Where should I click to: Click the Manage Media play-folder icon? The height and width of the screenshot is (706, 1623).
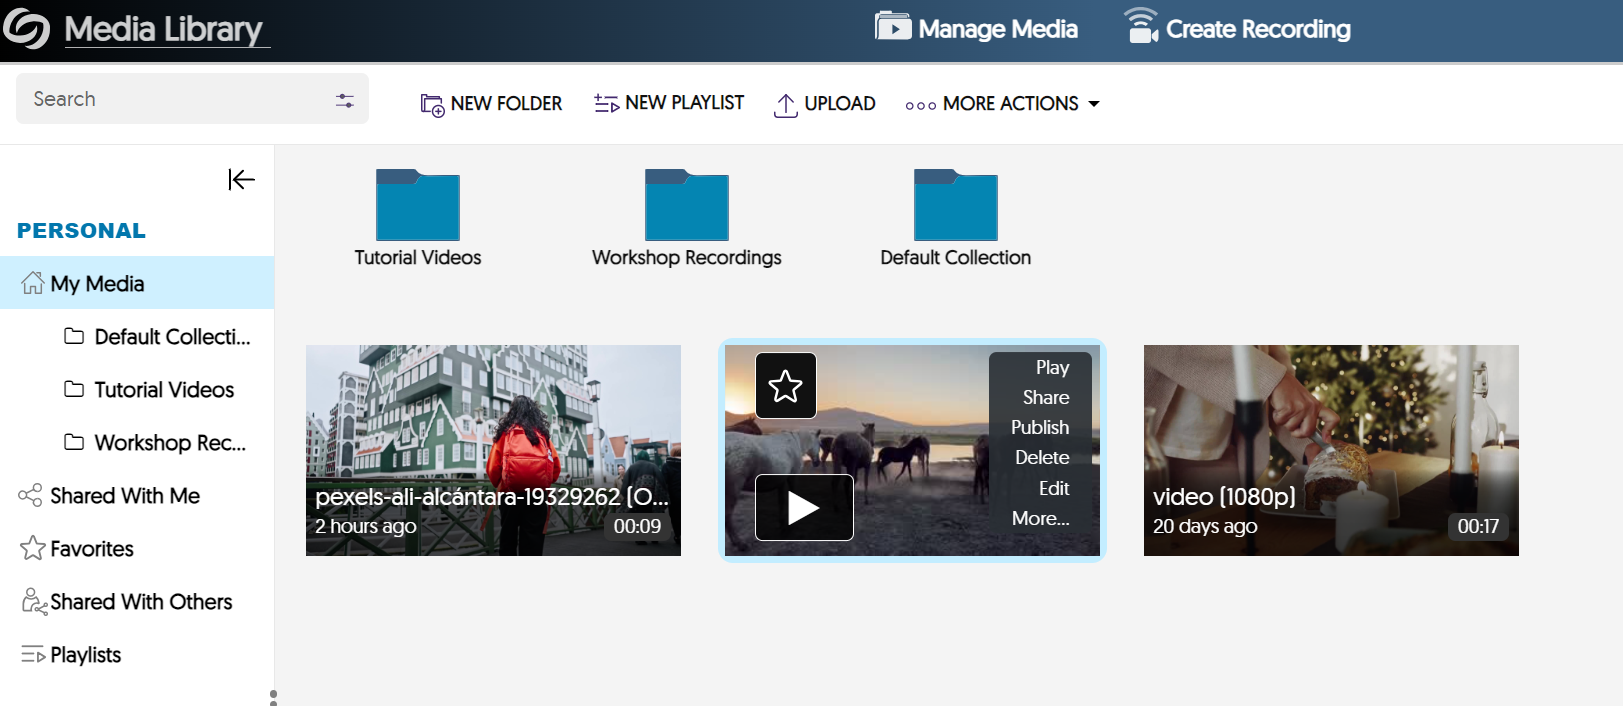pos(893,26)
